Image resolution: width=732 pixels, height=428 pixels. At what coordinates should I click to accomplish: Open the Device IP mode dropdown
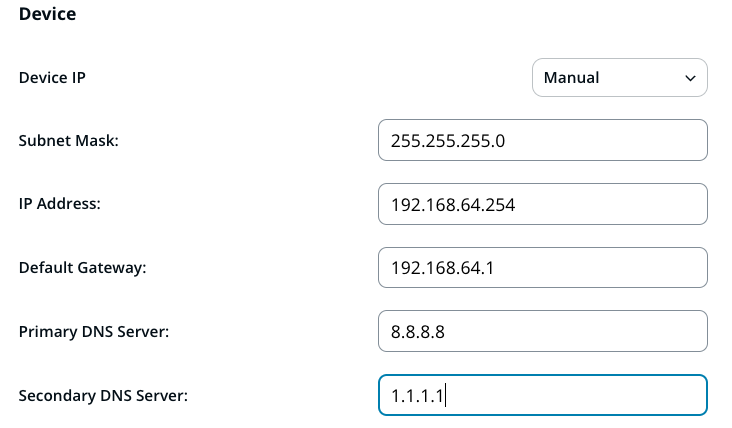[619, 78]
